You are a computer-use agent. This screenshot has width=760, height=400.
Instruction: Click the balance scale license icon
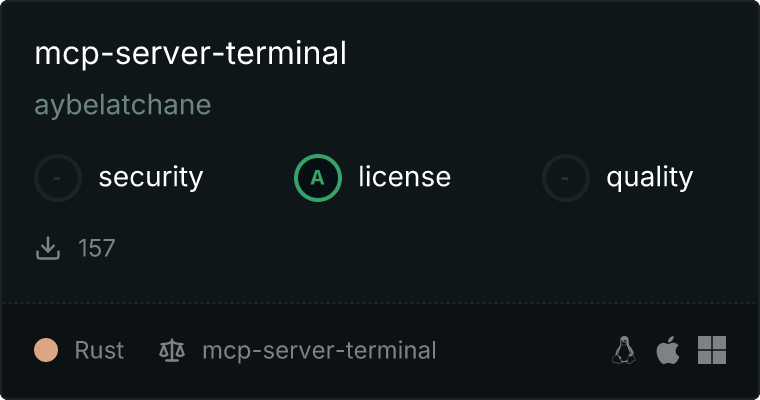(x=172, y=351)
